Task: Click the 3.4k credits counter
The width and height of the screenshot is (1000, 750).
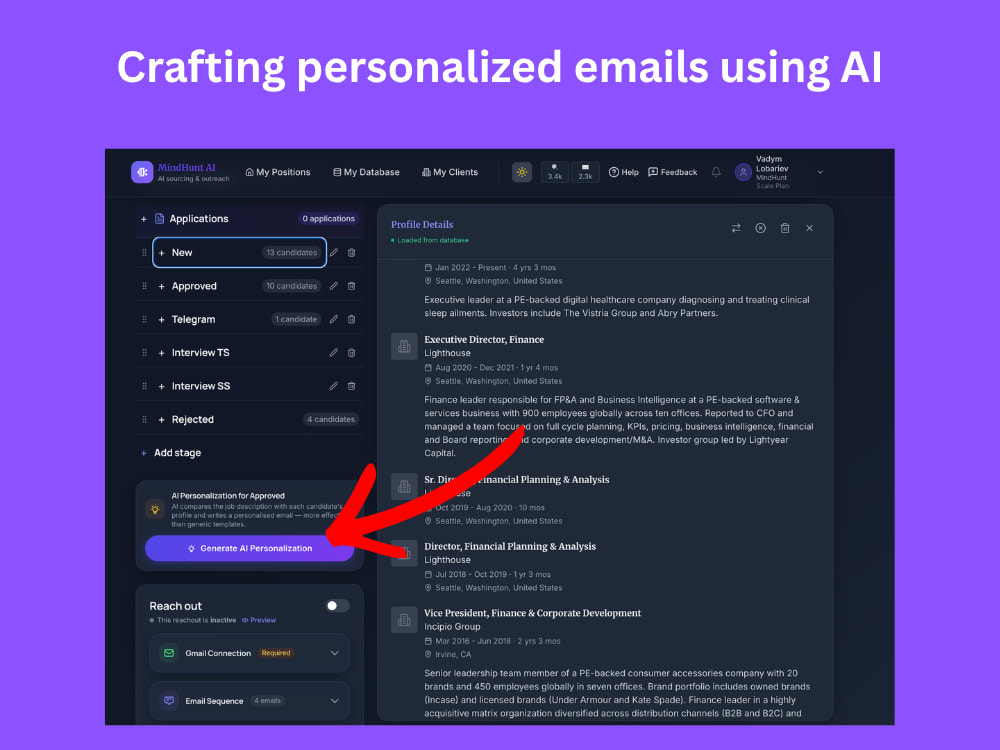Action: tap(555, 172)
